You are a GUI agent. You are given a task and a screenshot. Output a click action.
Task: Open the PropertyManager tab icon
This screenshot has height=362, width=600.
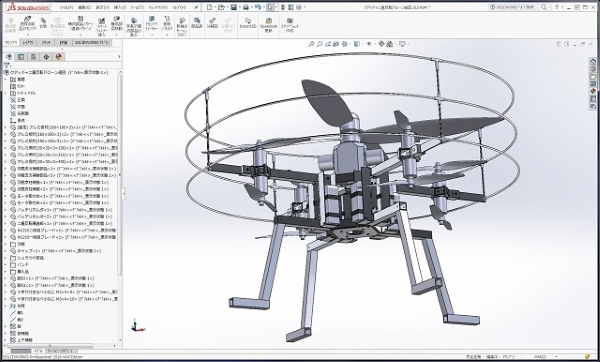click(21, 57)
